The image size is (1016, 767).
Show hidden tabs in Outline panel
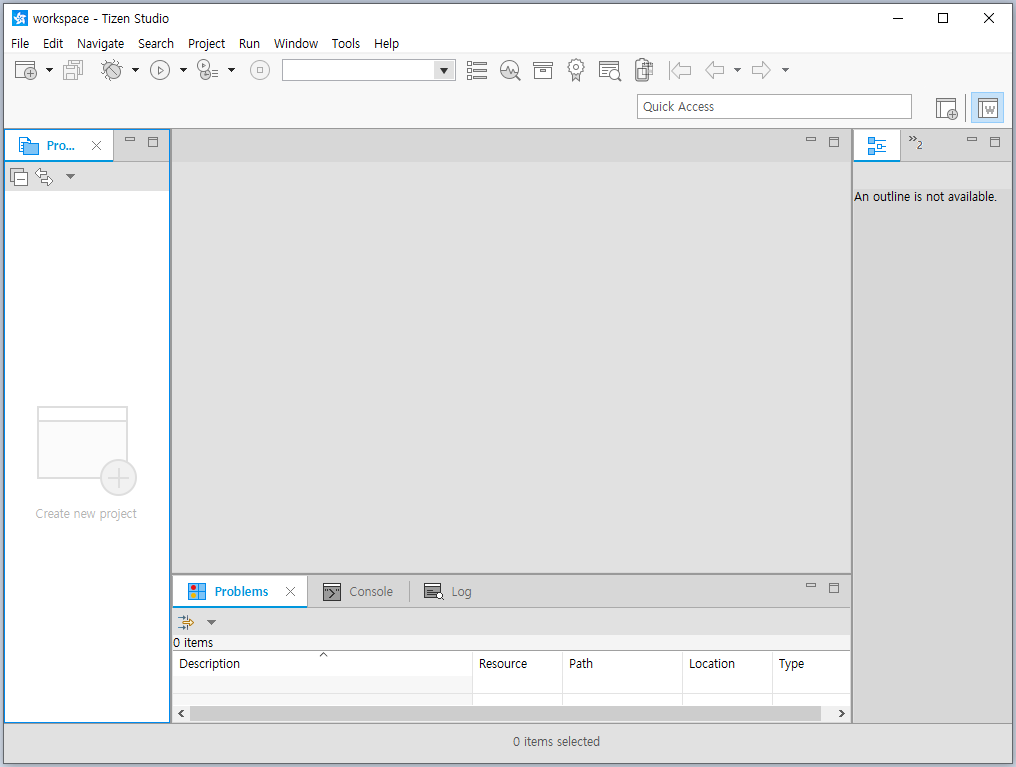(x=916, y=142)
